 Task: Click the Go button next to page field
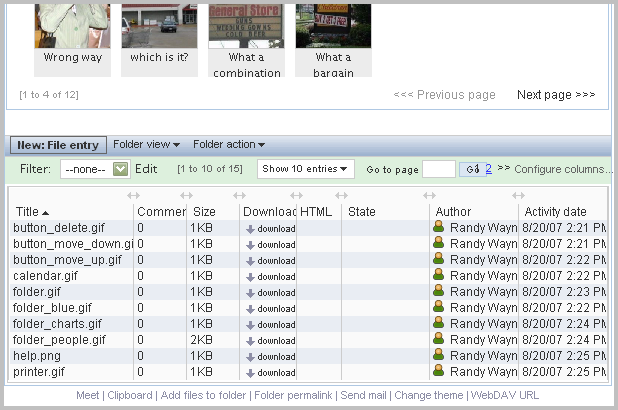click(x=473, y=169)
